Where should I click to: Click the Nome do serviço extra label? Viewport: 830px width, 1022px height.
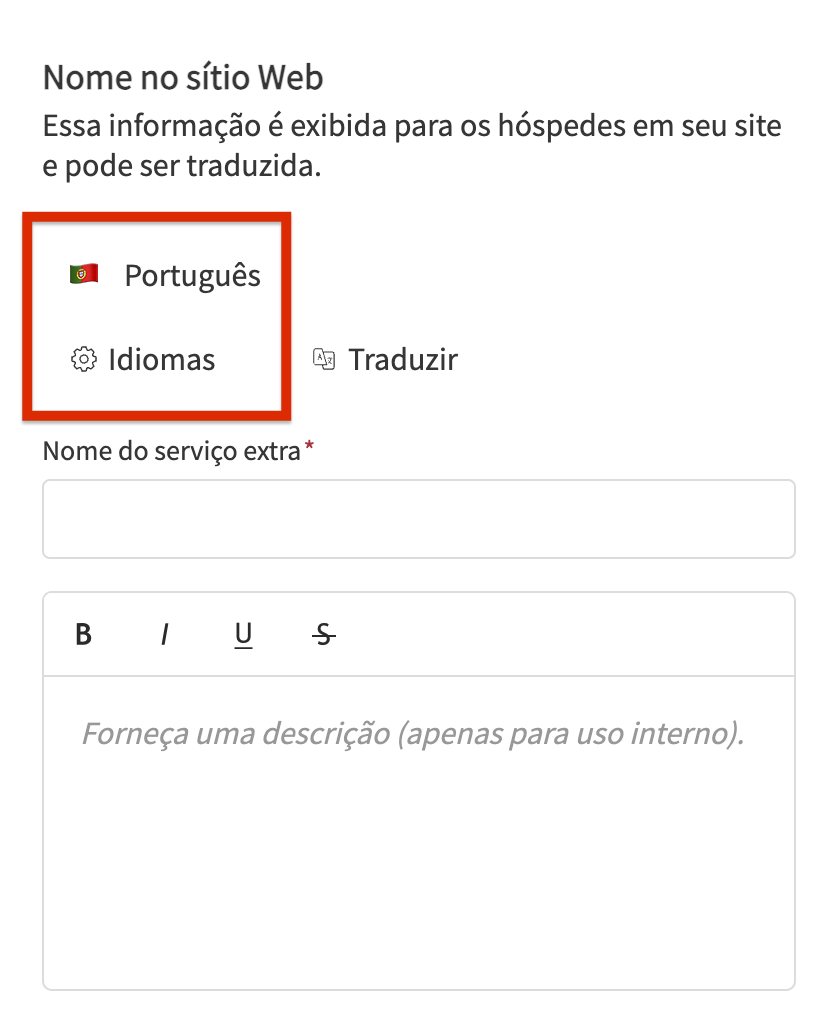pyautogui.click(x=171, y=451)
